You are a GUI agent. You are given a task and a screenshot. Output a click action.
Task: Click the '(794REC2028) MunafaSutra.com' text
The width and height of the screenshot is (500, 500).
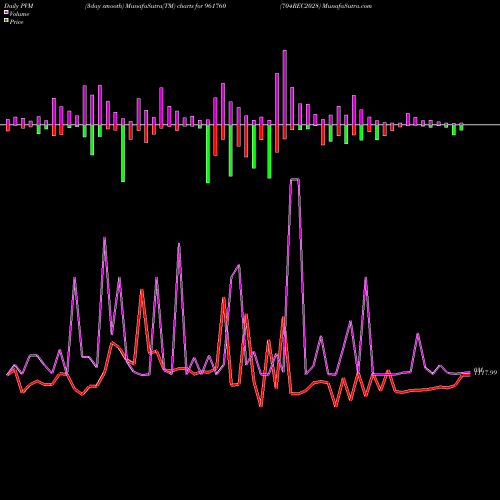326,6
